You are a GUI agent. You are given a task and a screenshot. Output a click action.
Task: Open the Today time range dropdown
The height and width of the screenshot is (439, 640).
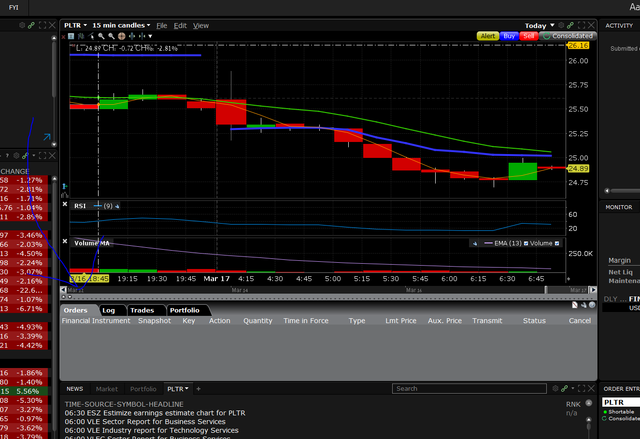[540, 26]
